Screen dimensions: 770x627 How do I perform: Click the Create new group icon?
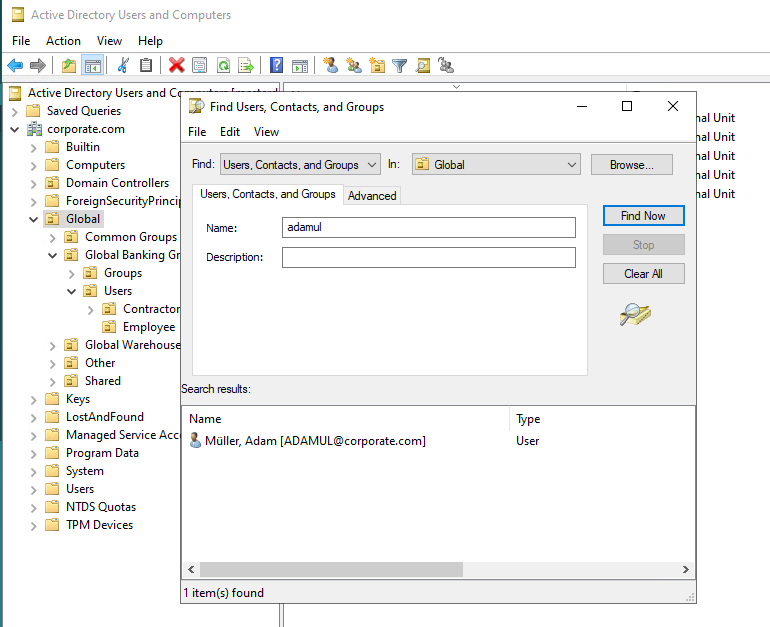[354, 65]
